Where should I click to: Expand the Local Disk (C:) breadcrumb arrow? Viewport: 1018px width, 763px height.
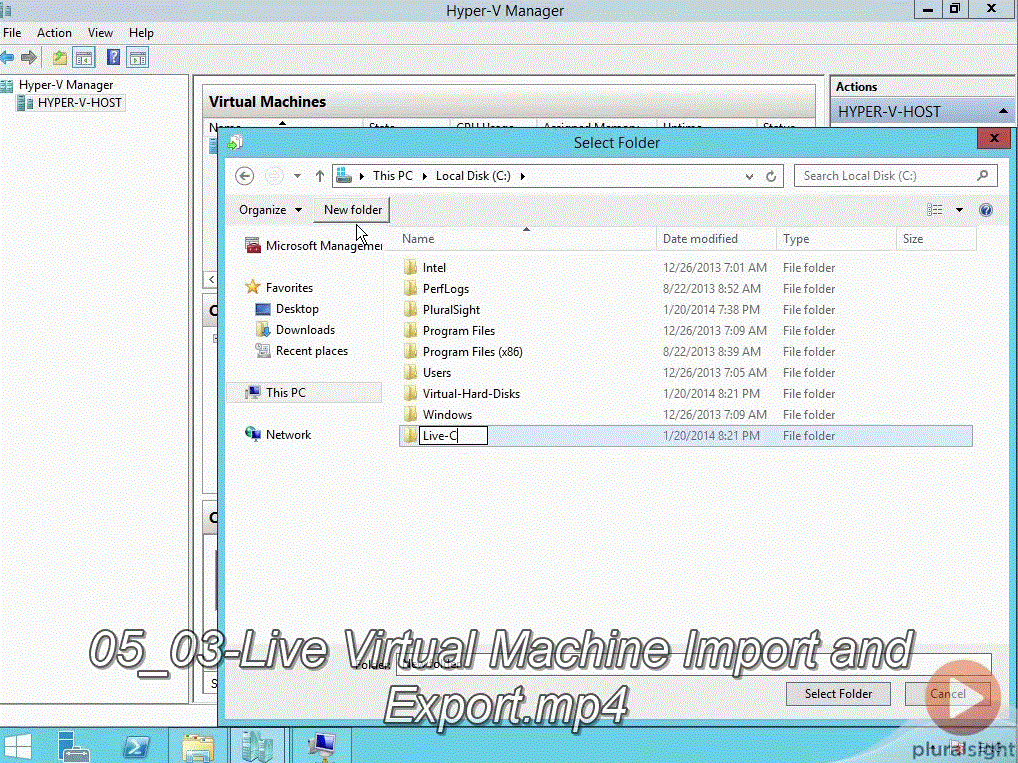(x=523, y=176)
